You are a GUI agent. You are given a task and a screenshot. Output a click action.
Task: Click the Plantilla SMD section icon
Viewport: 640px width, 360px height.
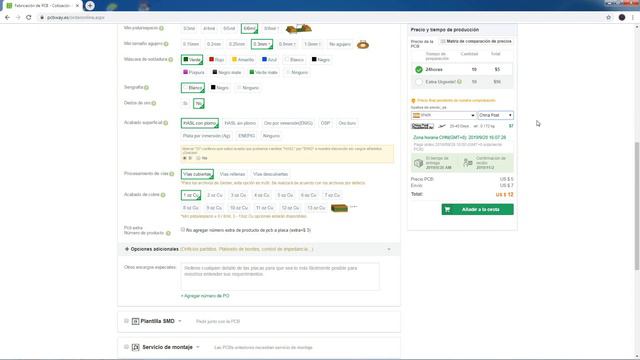point(136,322)
